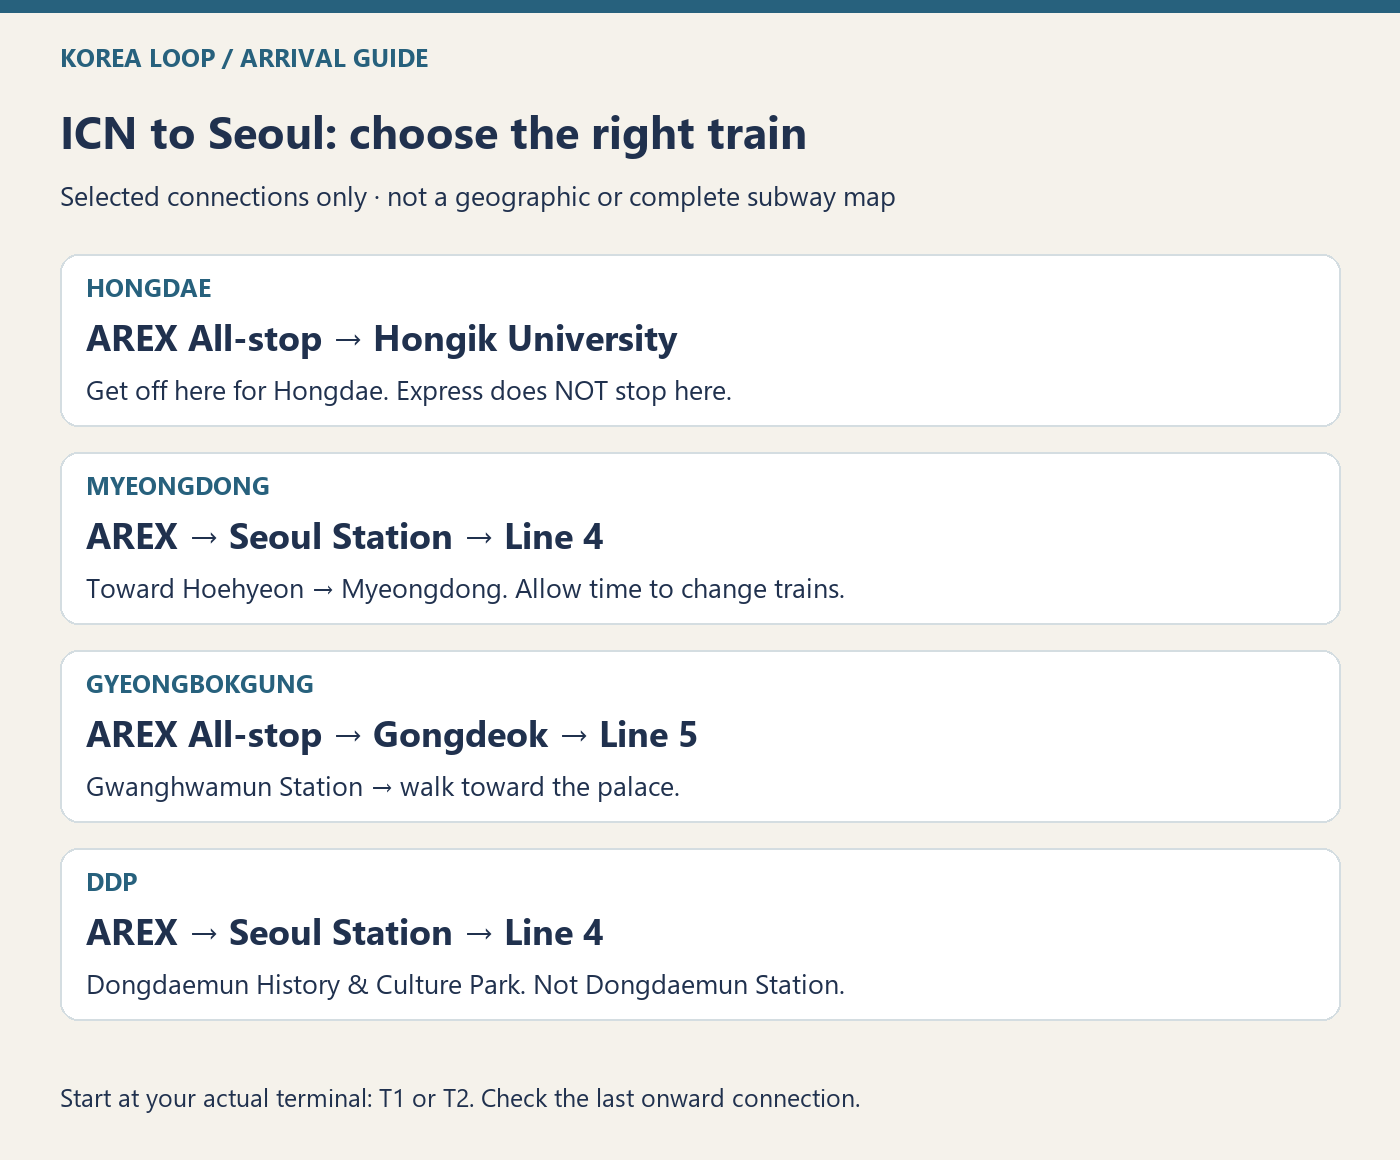Click the 'Toward Hoehyeon → Myeongdong' description
Viewport: 1400px width, 1160px height.
(465, 589)
